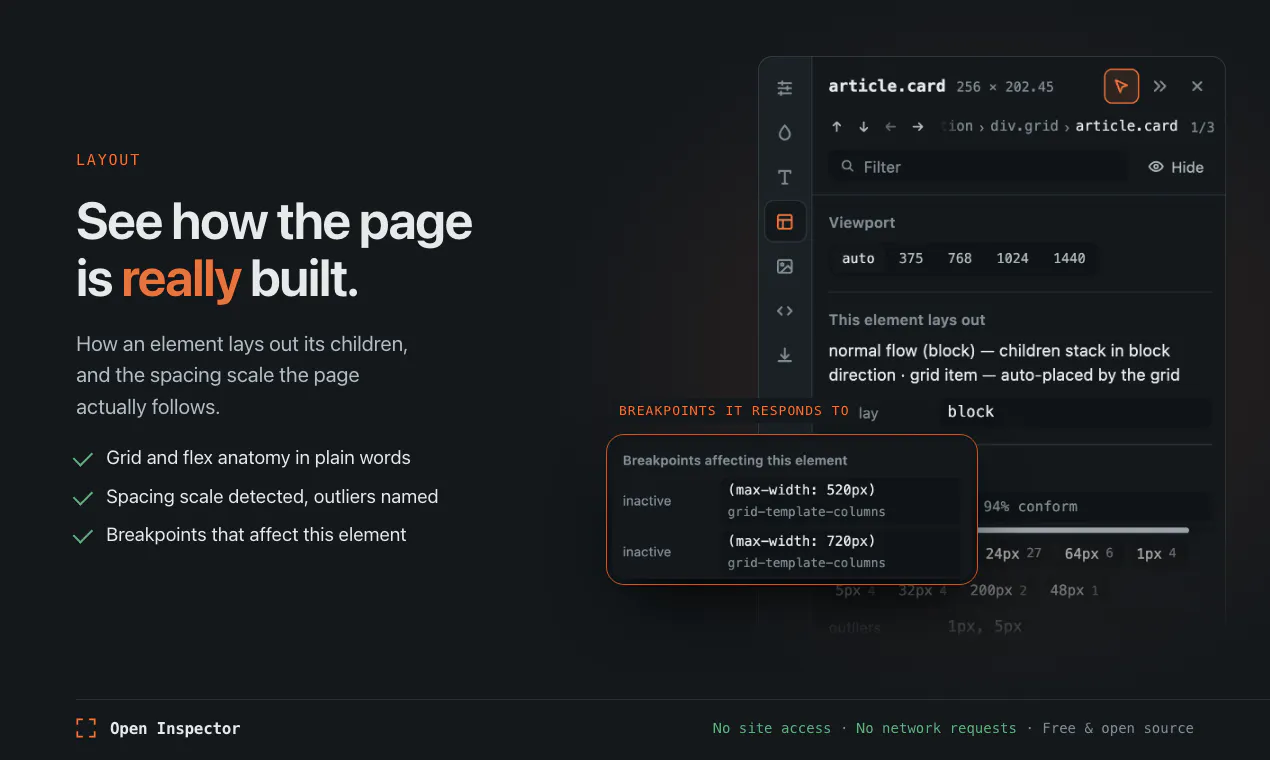Collapse panel with double chevron icon
The width and height of the screenshot is (1270, 760).
pyautogui.click(x=1160, y=86)
